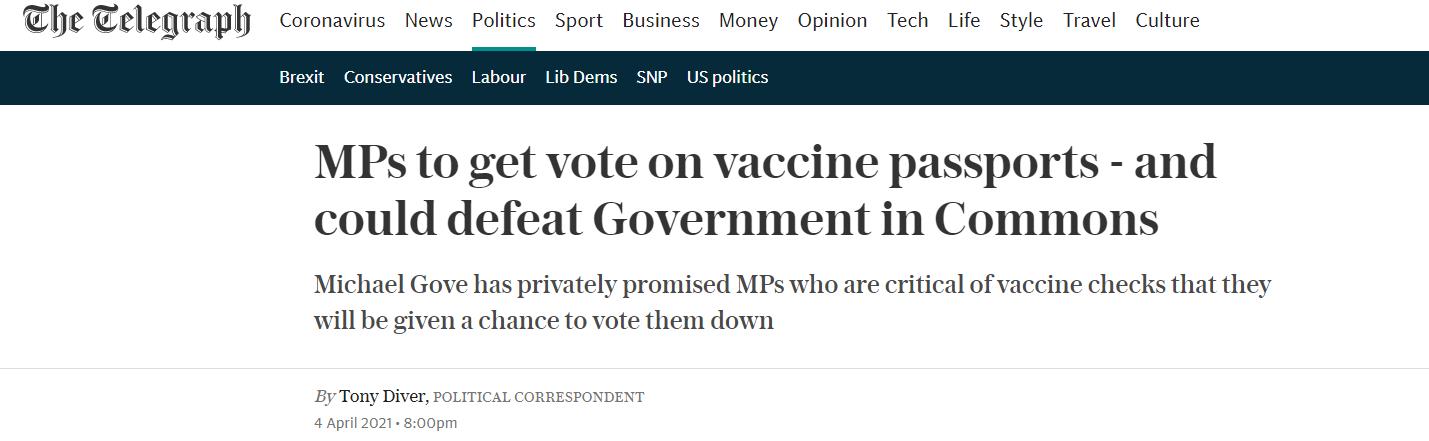Click The Telegraph logo
Screen dimensions: 1429x441
click(137, 21)
